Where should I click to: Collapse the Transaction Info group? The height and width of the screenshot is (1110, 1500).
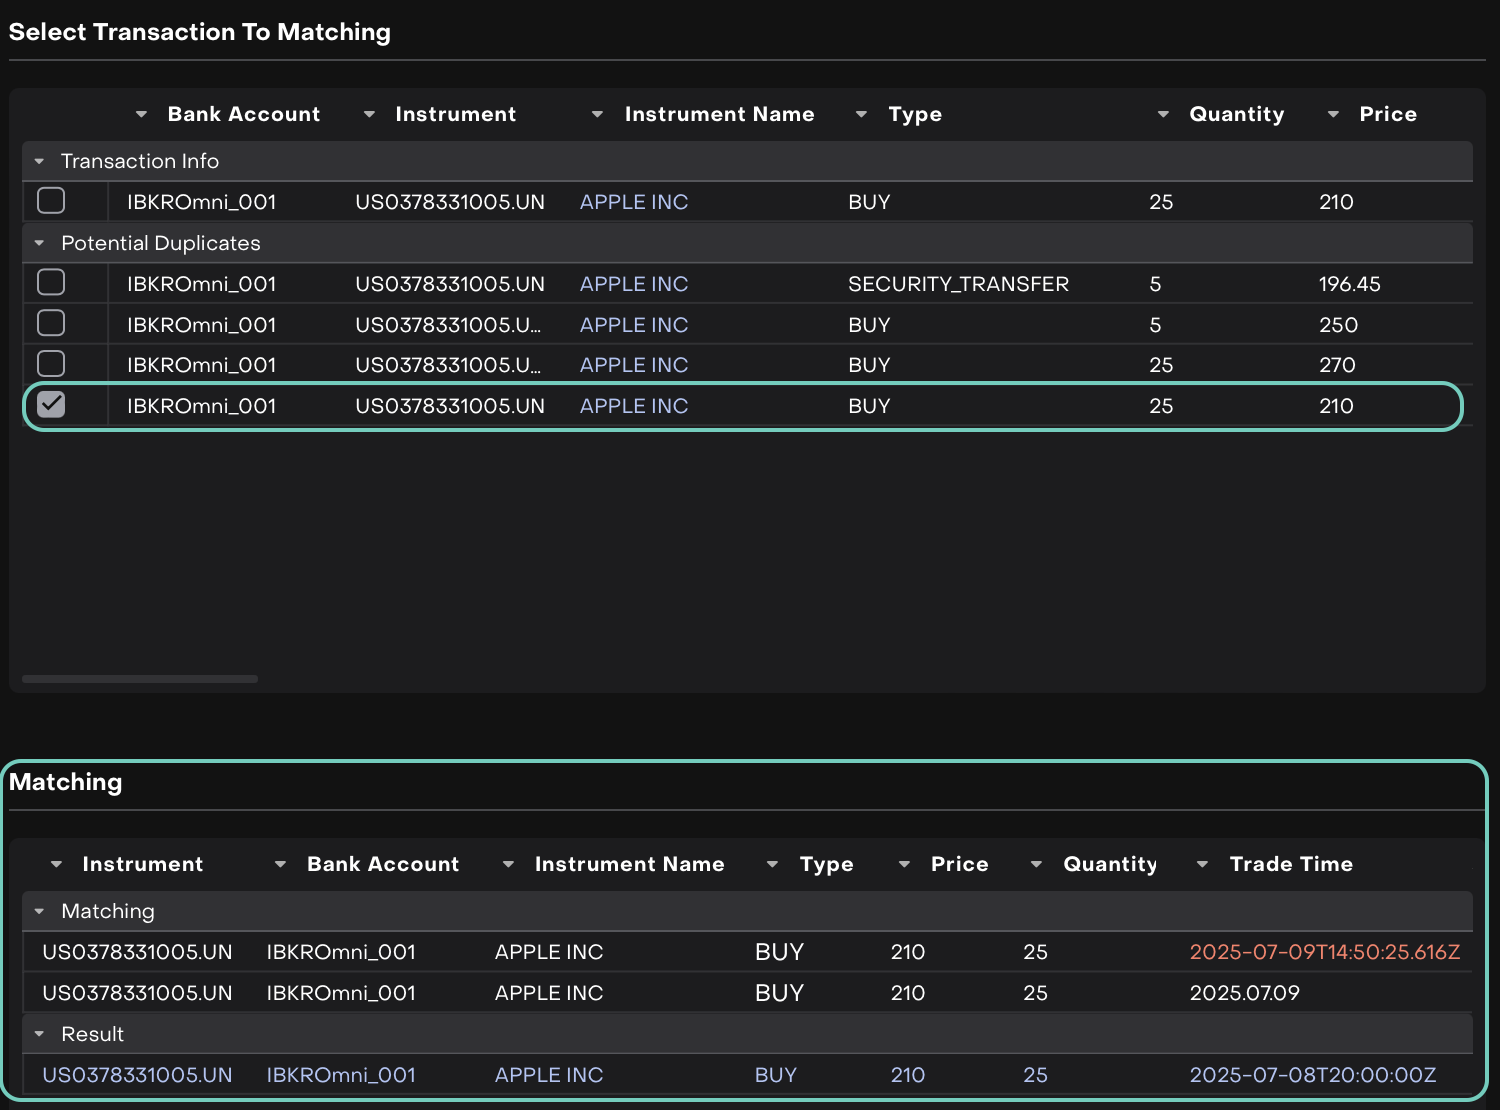(x=39, y=162)
